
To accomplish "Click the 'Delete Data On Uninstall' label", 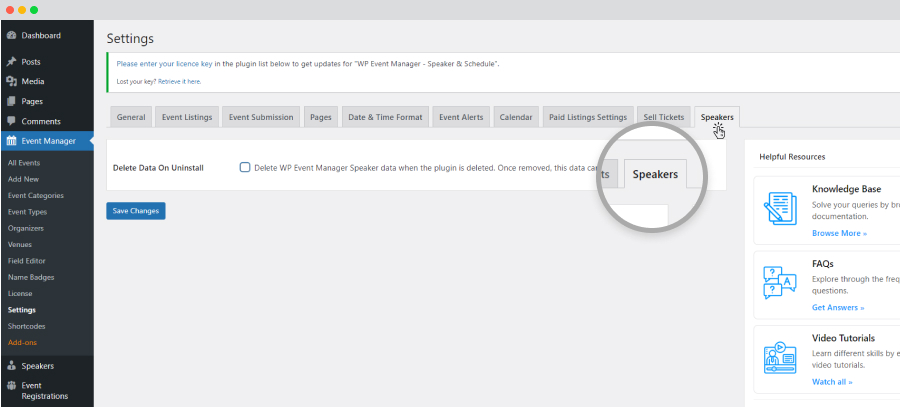I will pyautogui.click(x=158, y=168).
